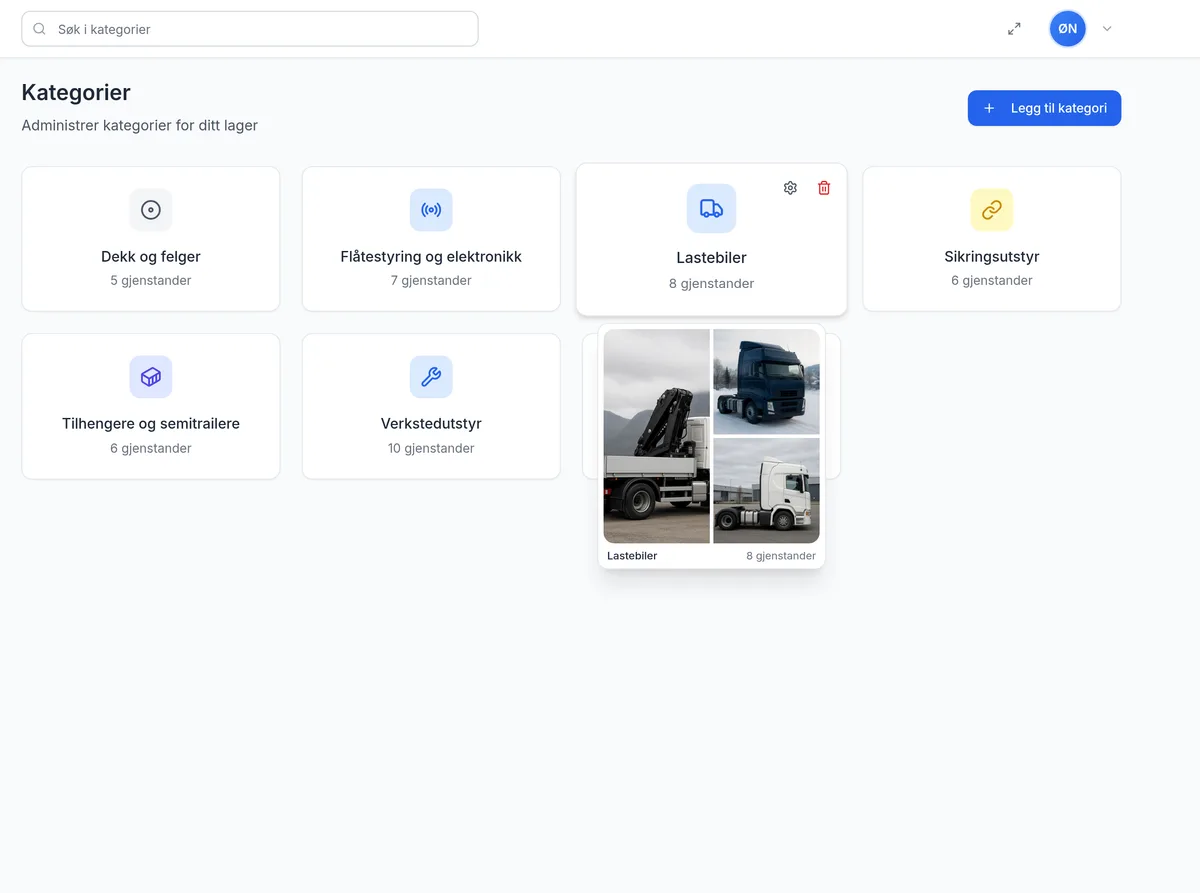1200x893 pixels.
Task: Open the dark blue truck preview image
Action: [x=766, y=382]
